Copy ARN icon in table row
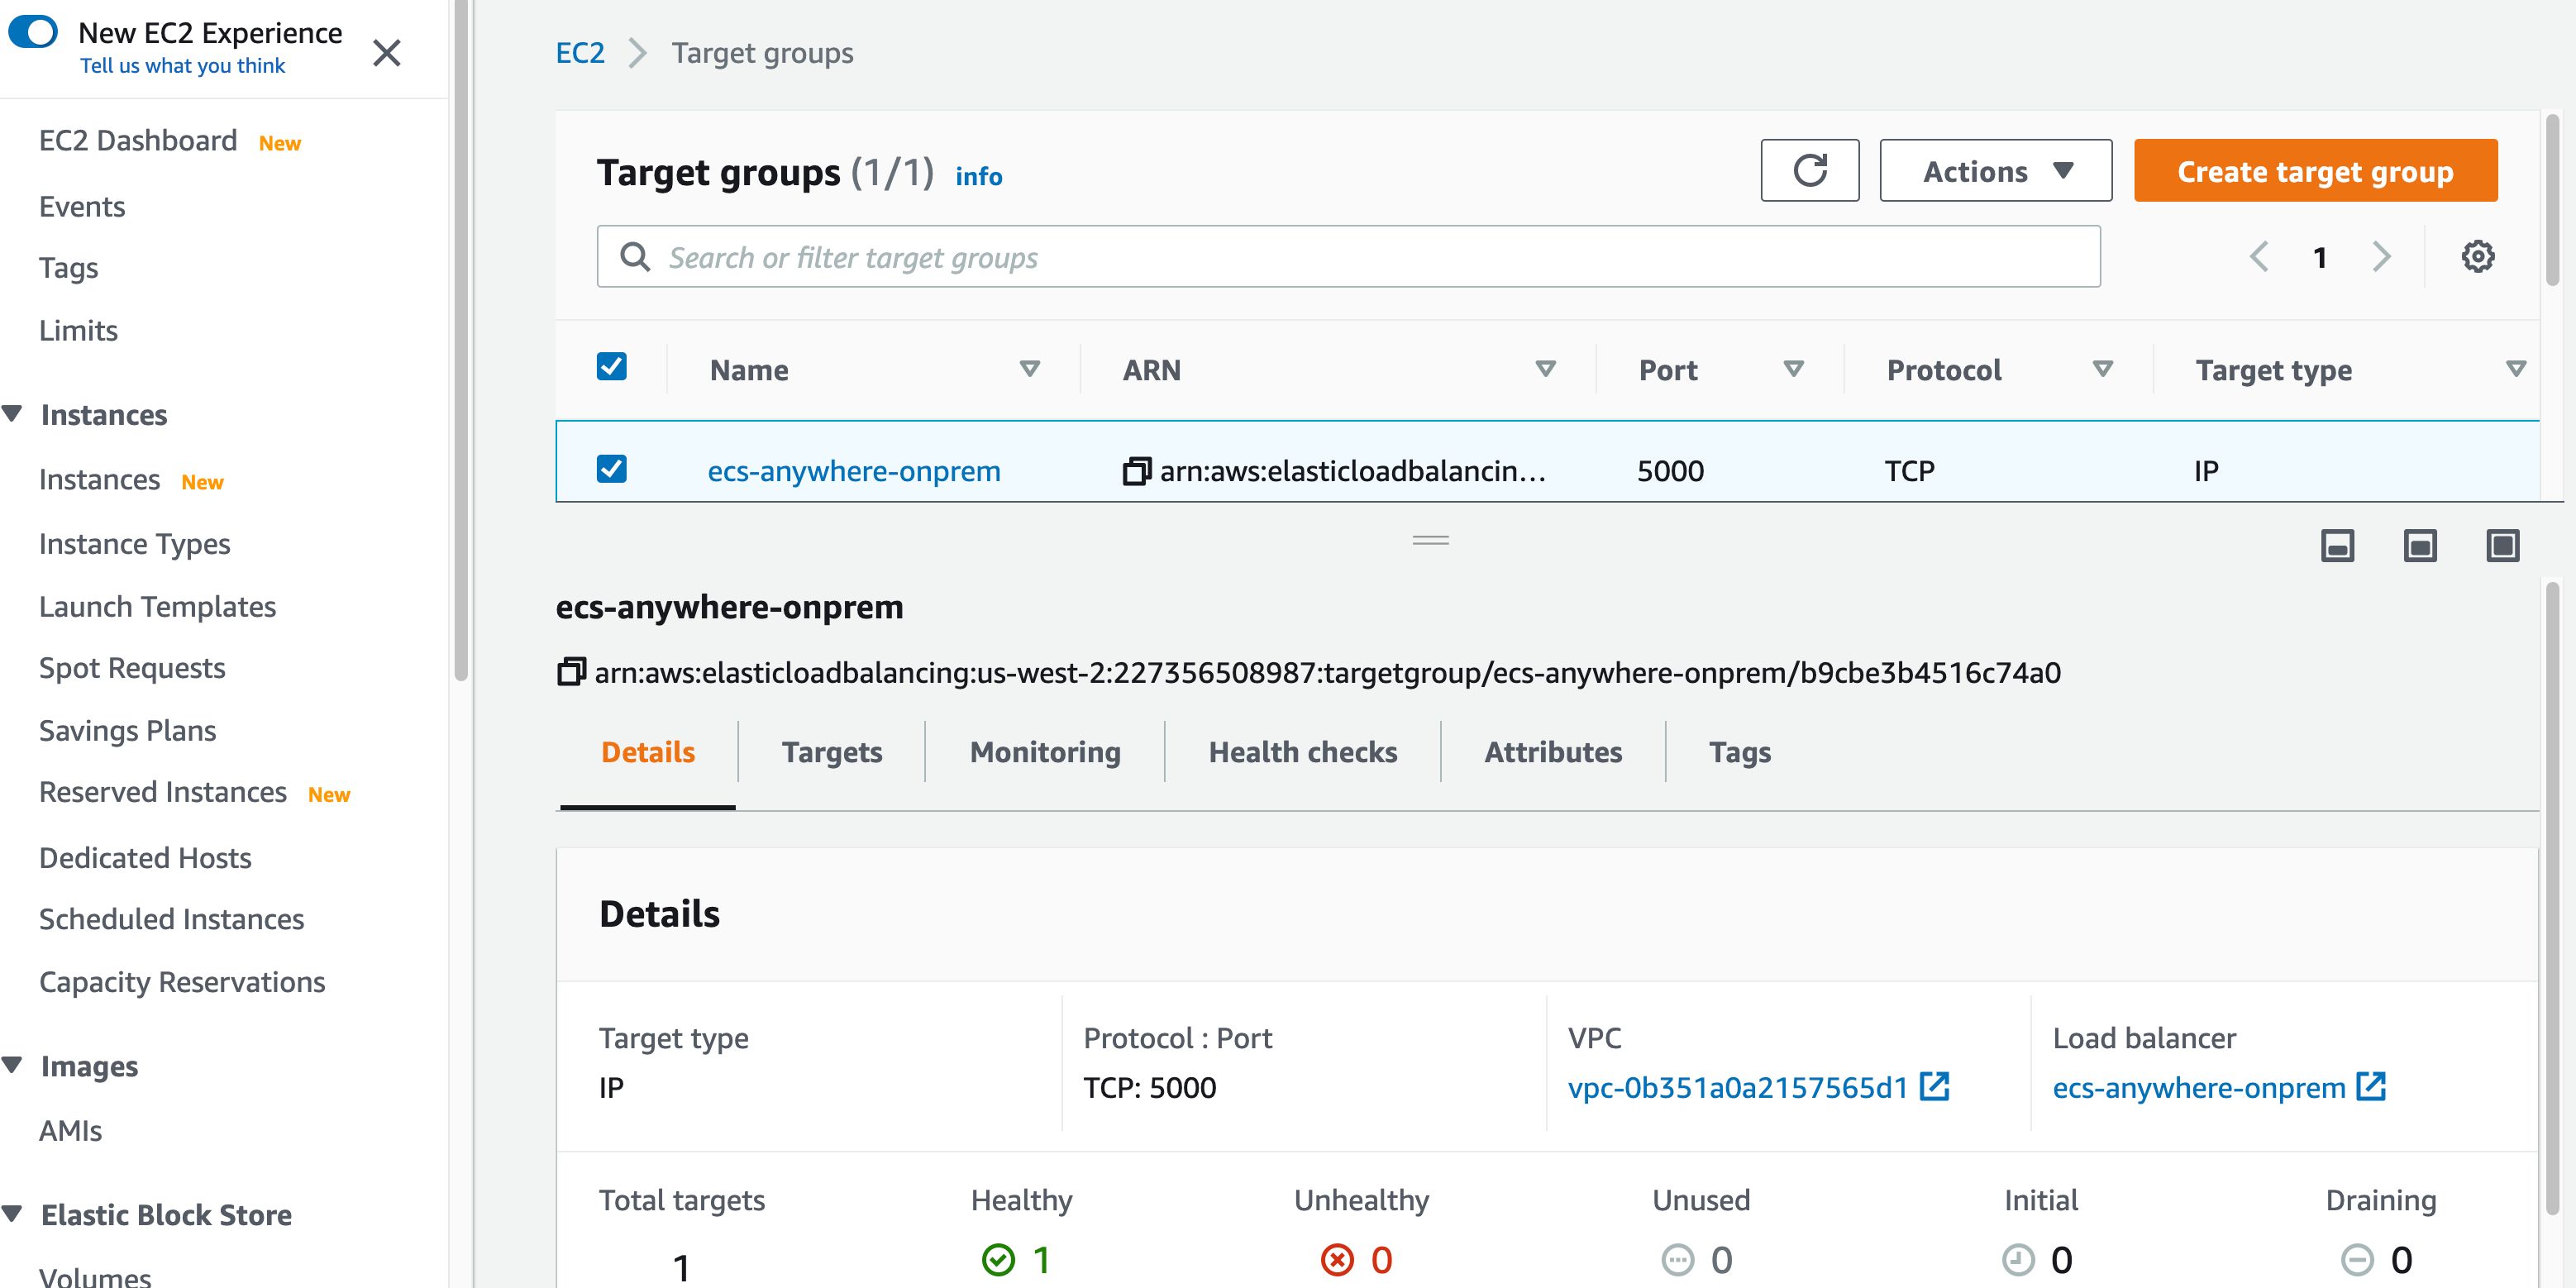This screenshot has height=1288, width=2576. (1136, 471)
